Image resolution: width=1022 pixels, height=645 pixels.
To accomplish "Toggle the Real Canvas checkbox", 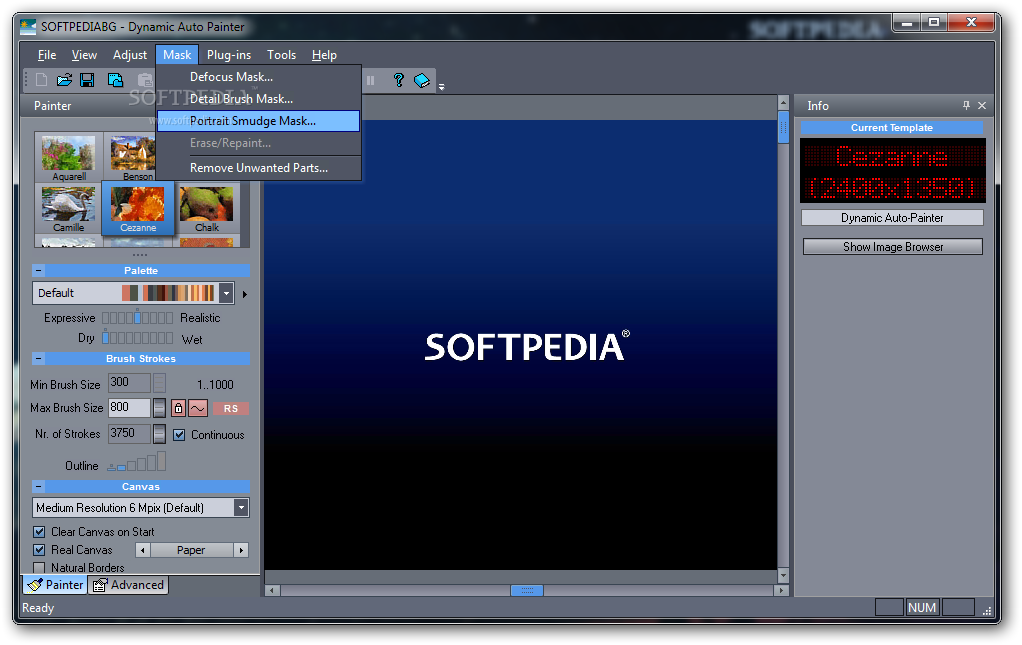I will point(39,550).
